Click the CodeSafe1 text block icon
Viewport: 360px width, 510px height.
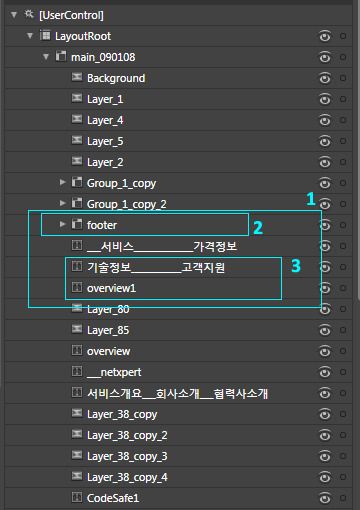click(x=77, y=497)
